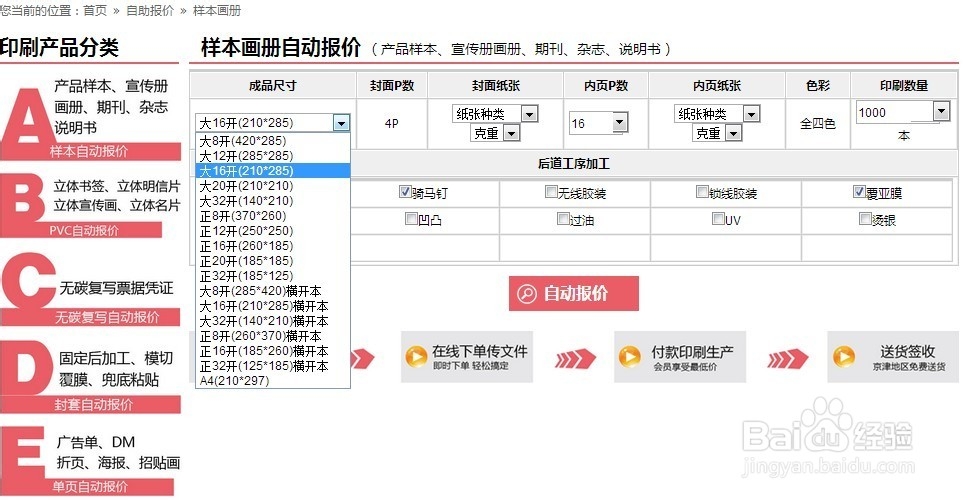Select 正32开(185*125) from the size list
Image resolution: width=967 pixels, height=500 pixels.
pos(273,276)
